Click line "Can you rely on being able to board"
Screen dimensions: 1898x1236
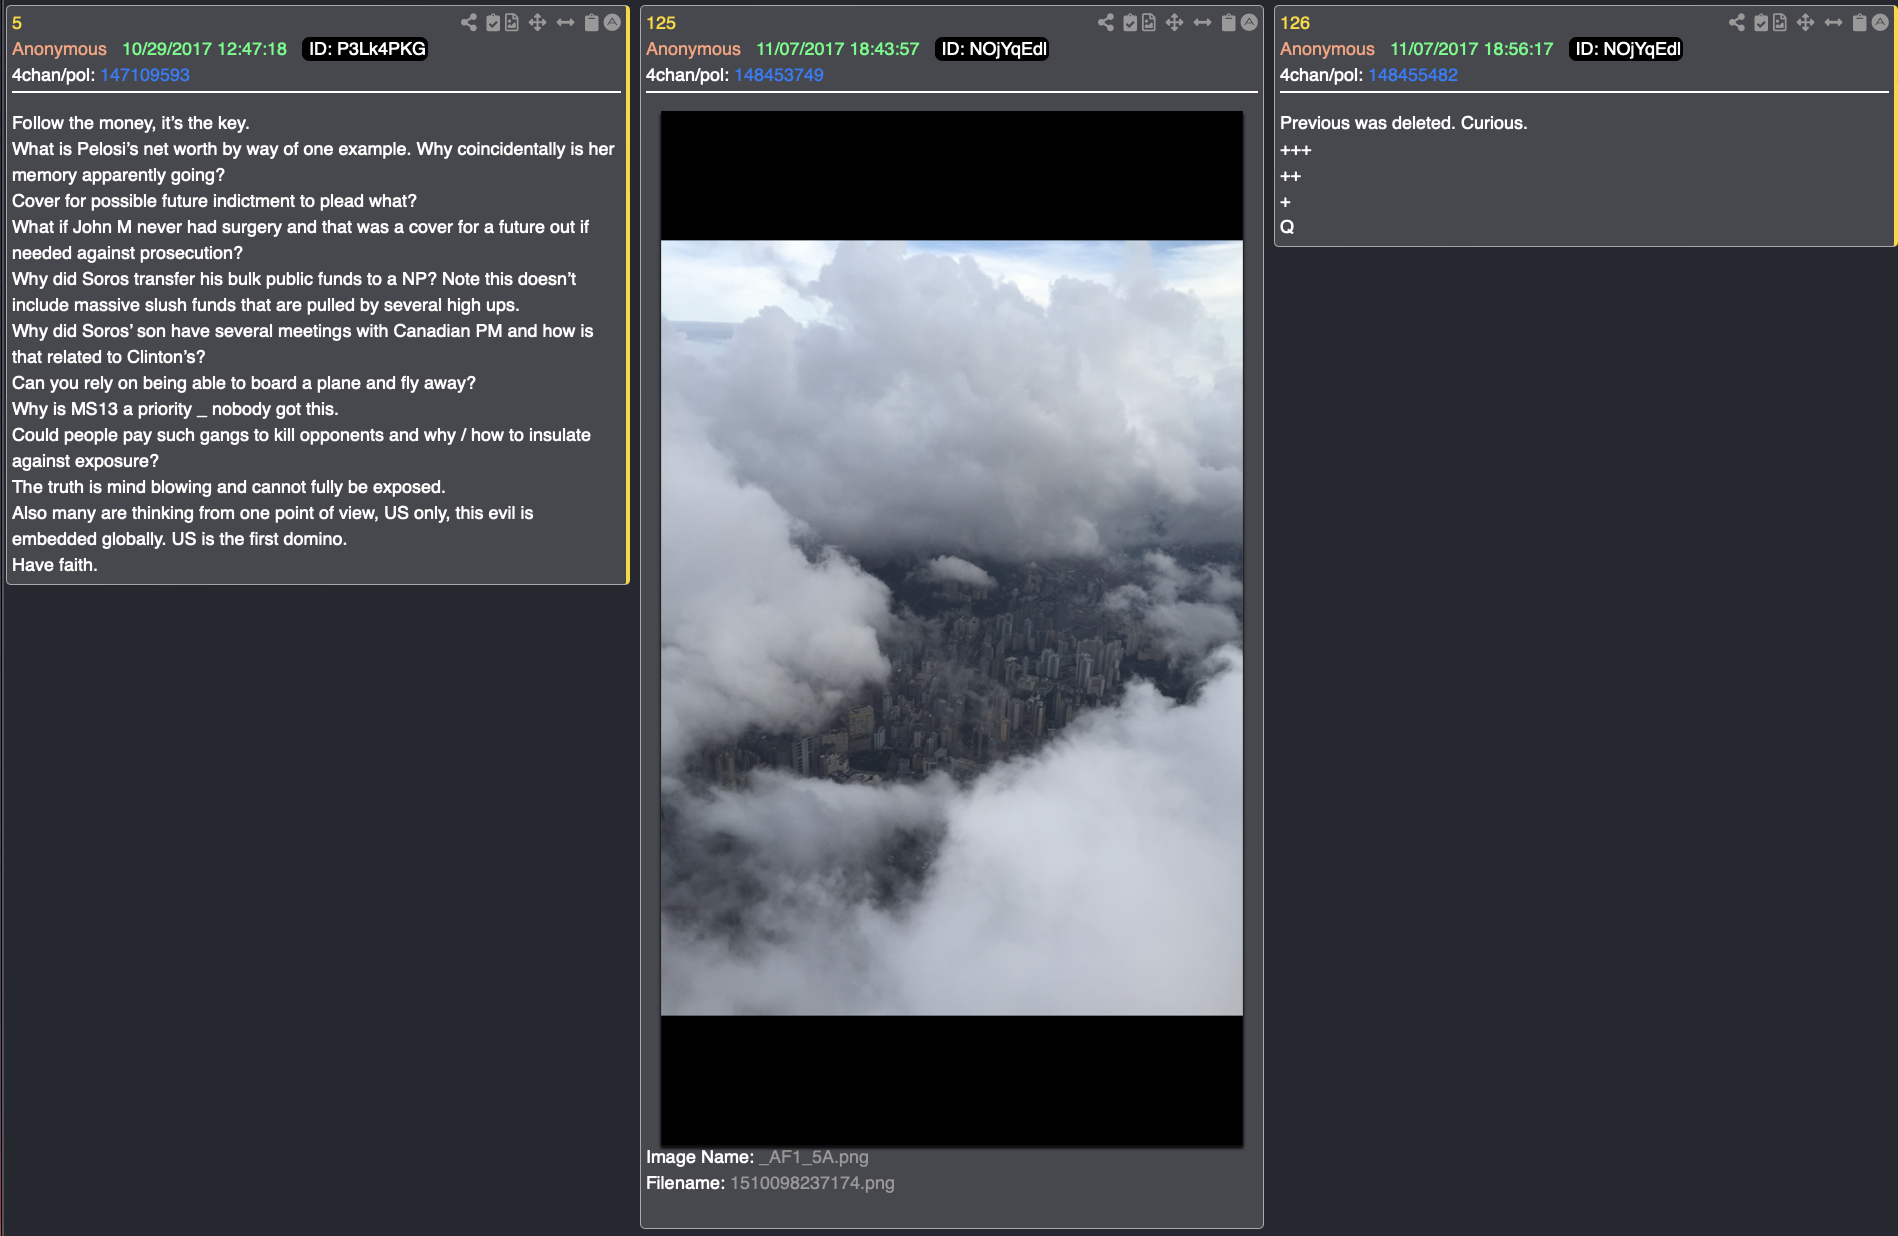[x=244, y=383]
